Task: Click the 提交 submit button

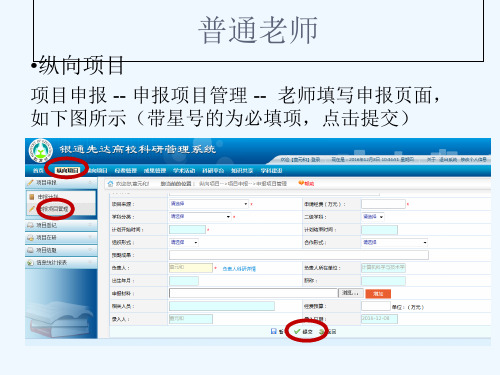Action: coord(304,332)
